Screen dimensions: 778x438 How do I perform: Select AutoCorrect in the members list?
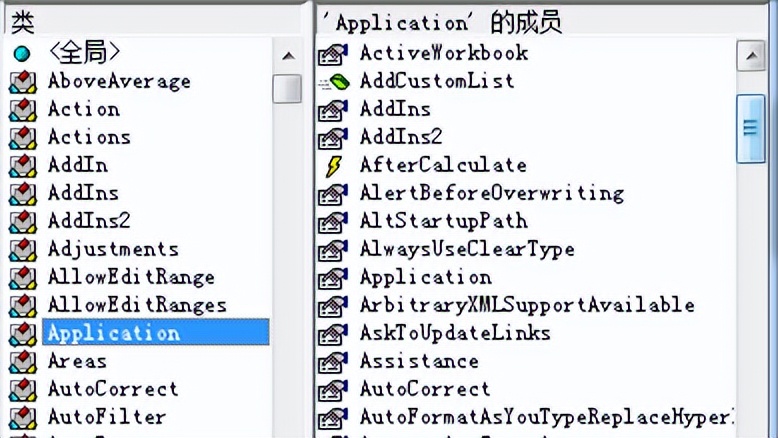point(426,389)
